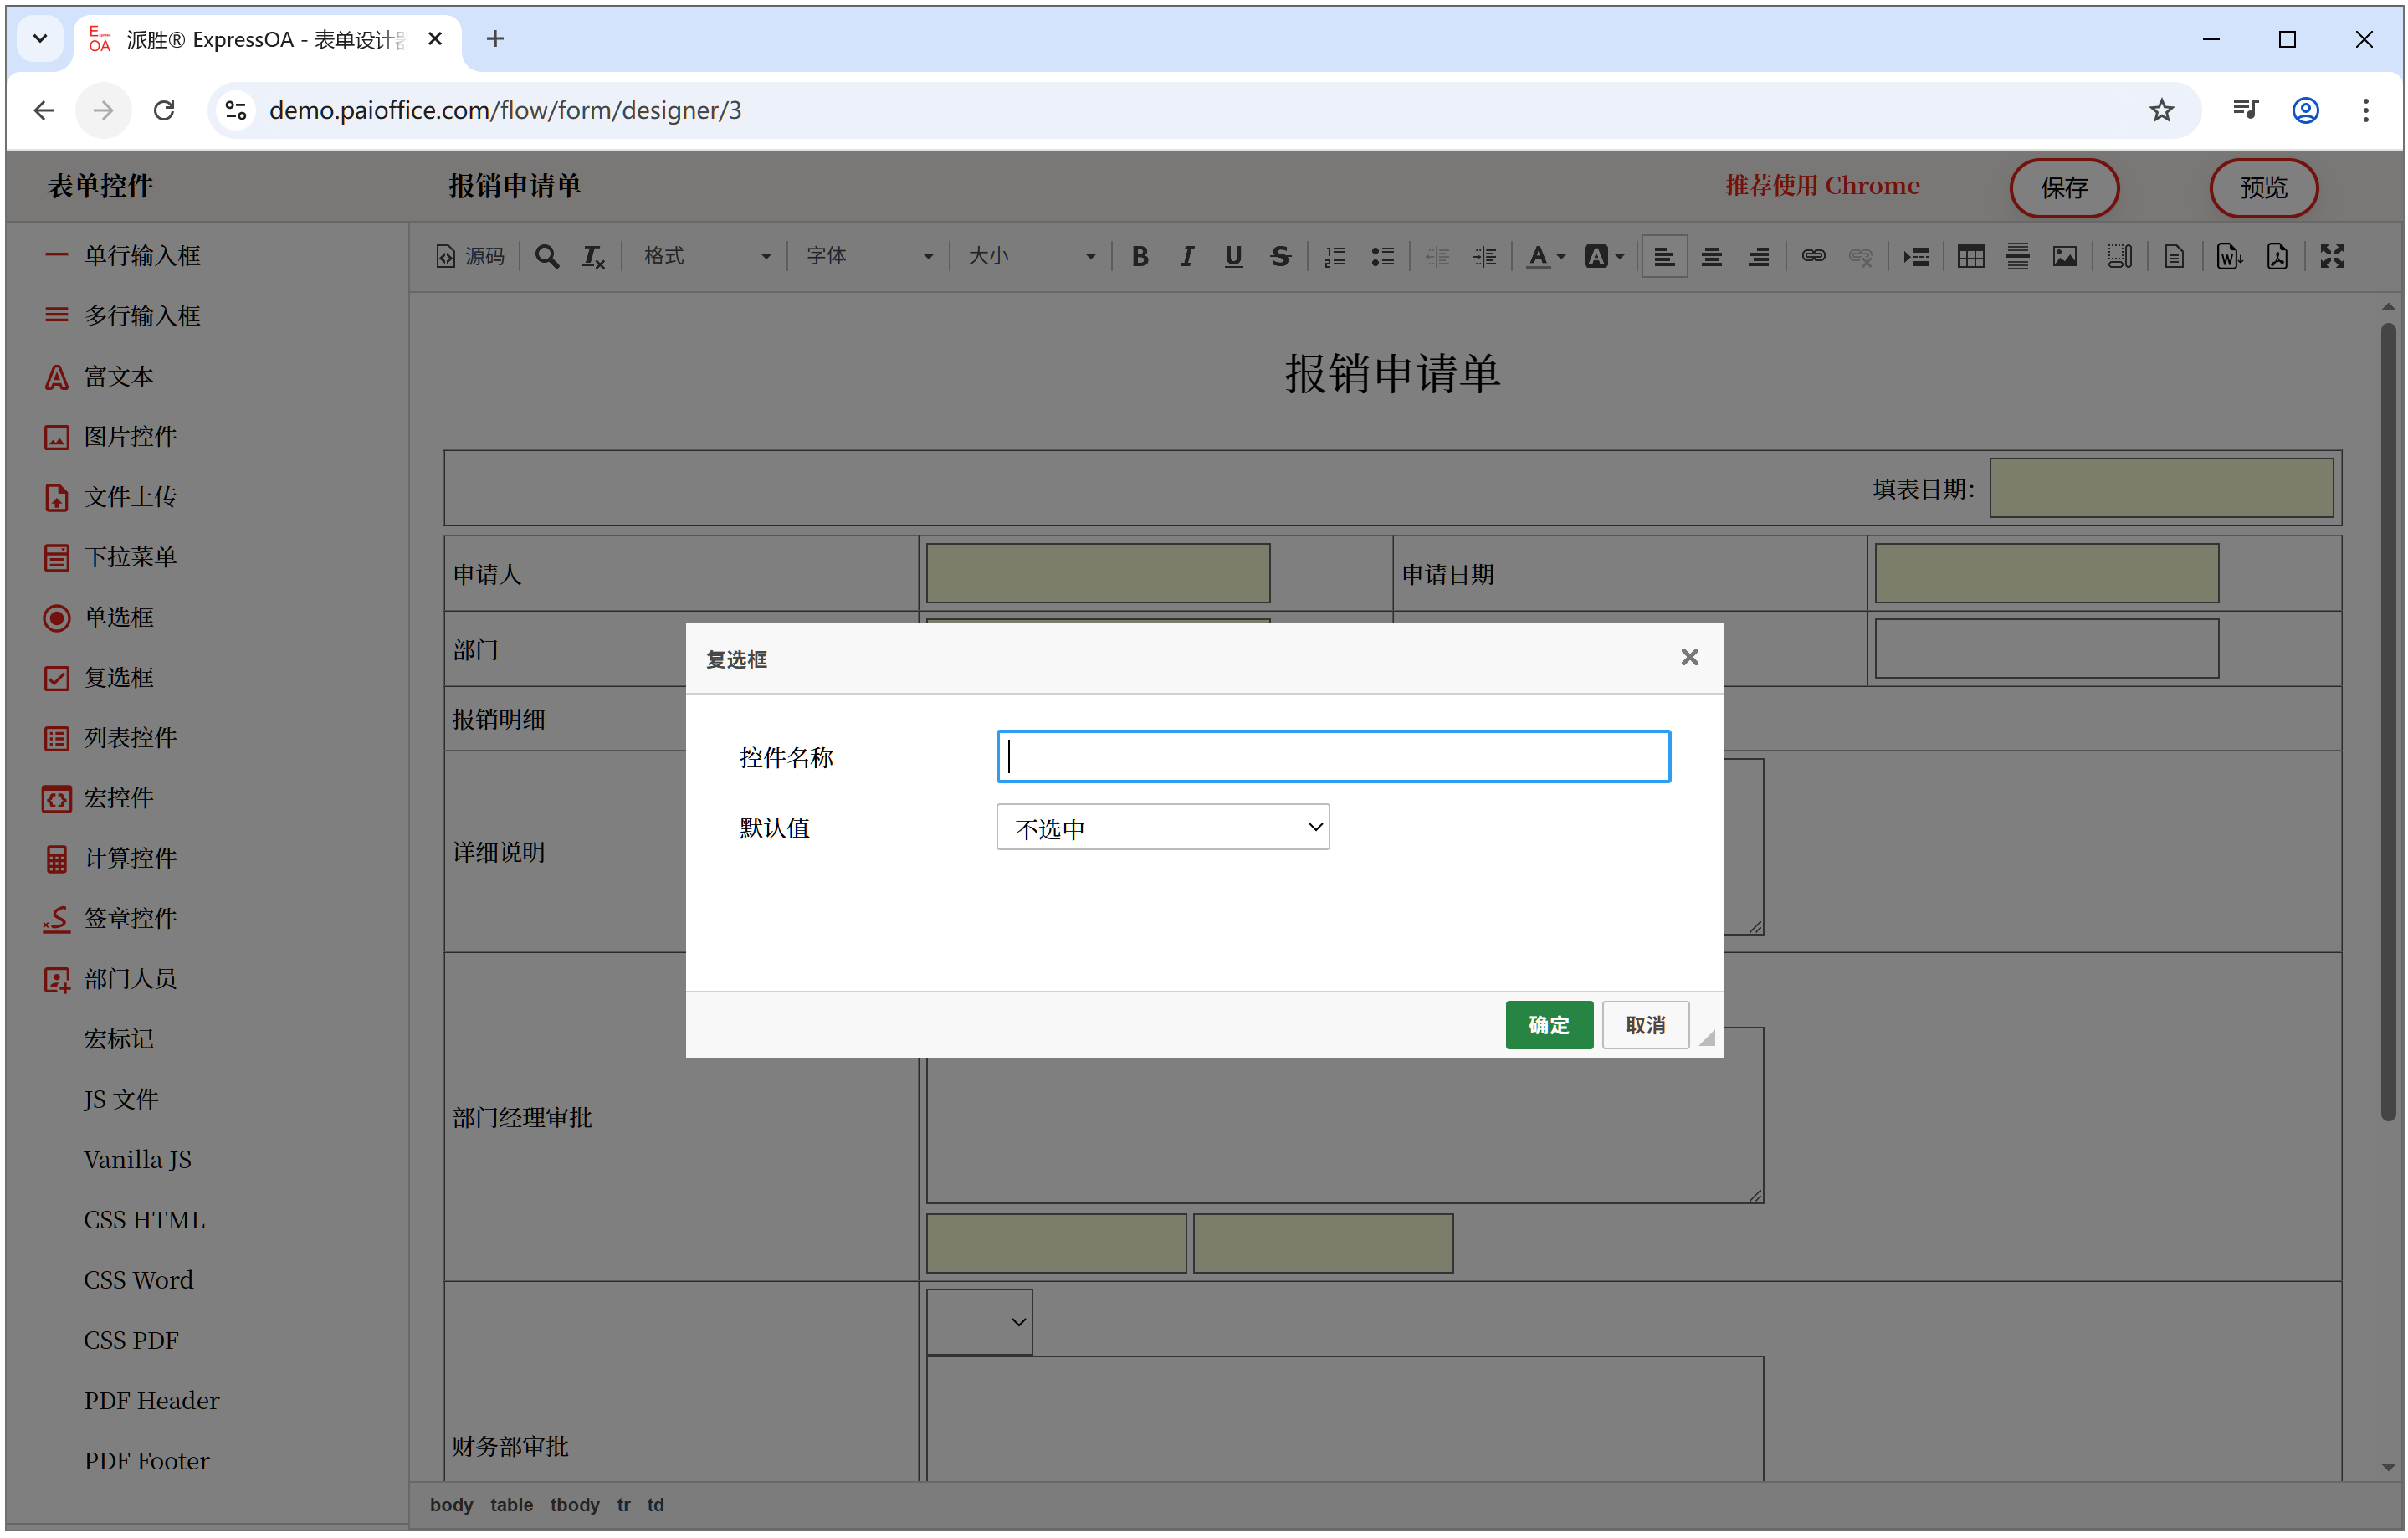This screenshot has height=1538, width=2408.
Task: Click the insert image toolbar icon
Action: (2064, 257)
